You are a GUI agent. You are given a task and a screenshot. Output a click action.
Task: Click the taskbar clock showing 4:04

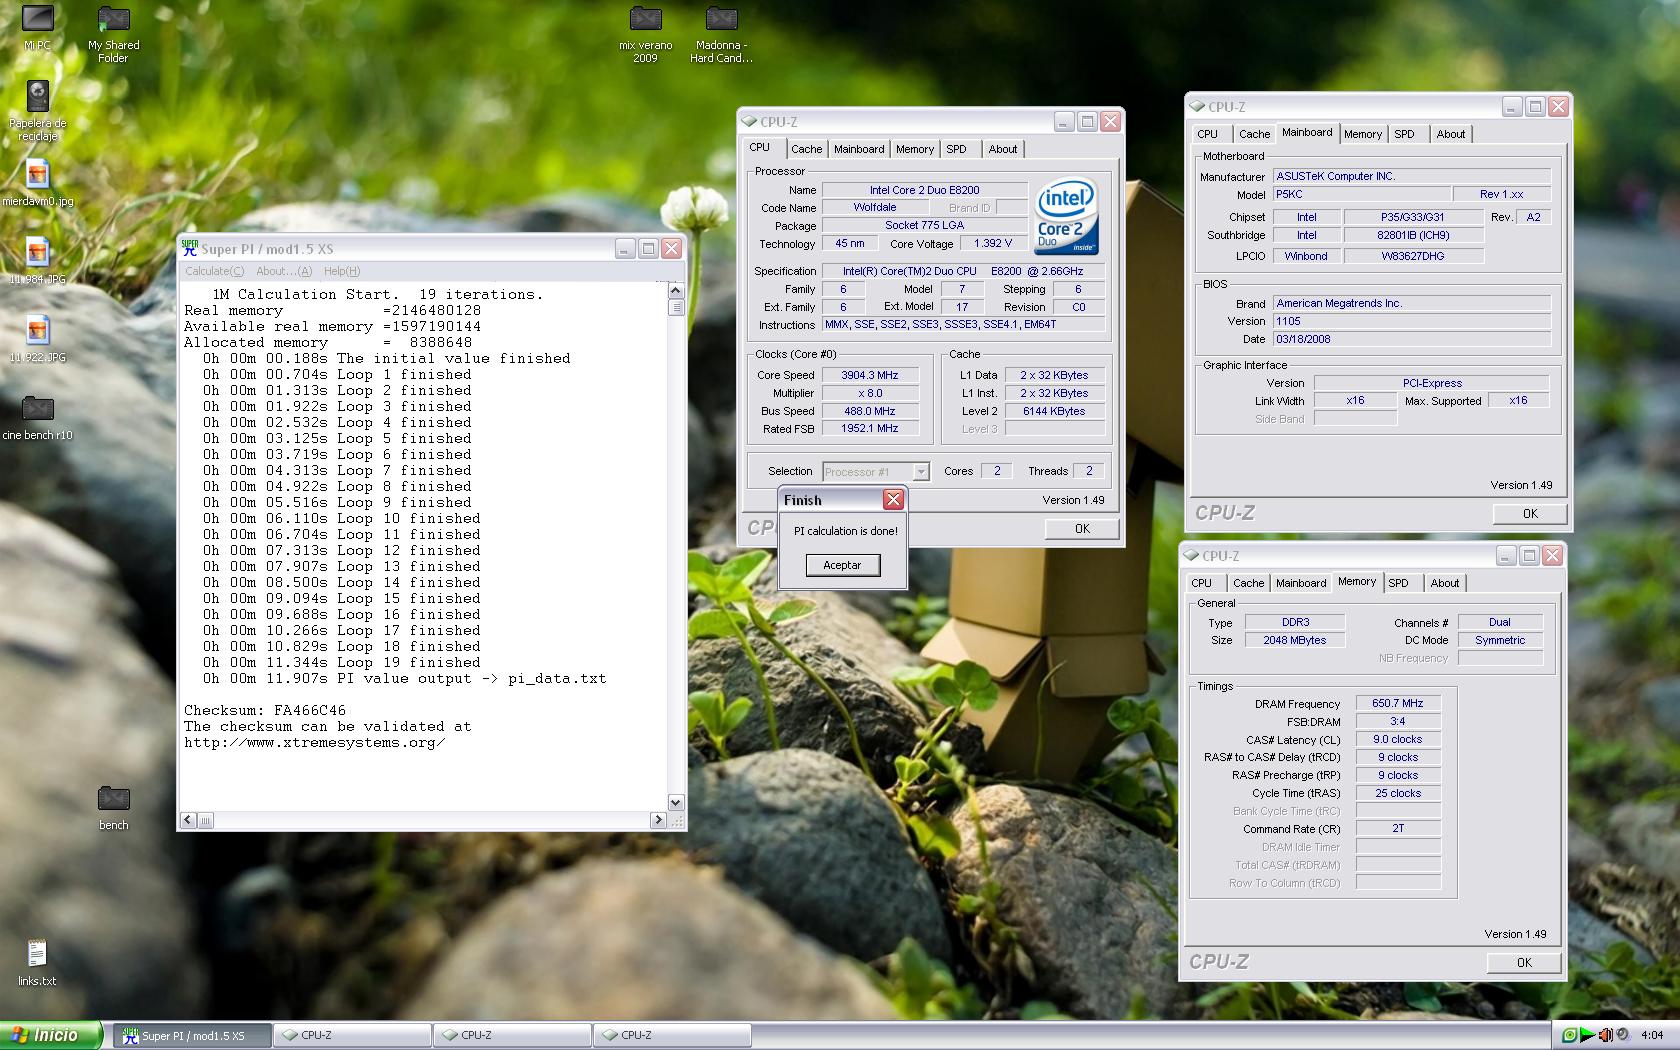pyautogui.click(x=1652, y=1035)
